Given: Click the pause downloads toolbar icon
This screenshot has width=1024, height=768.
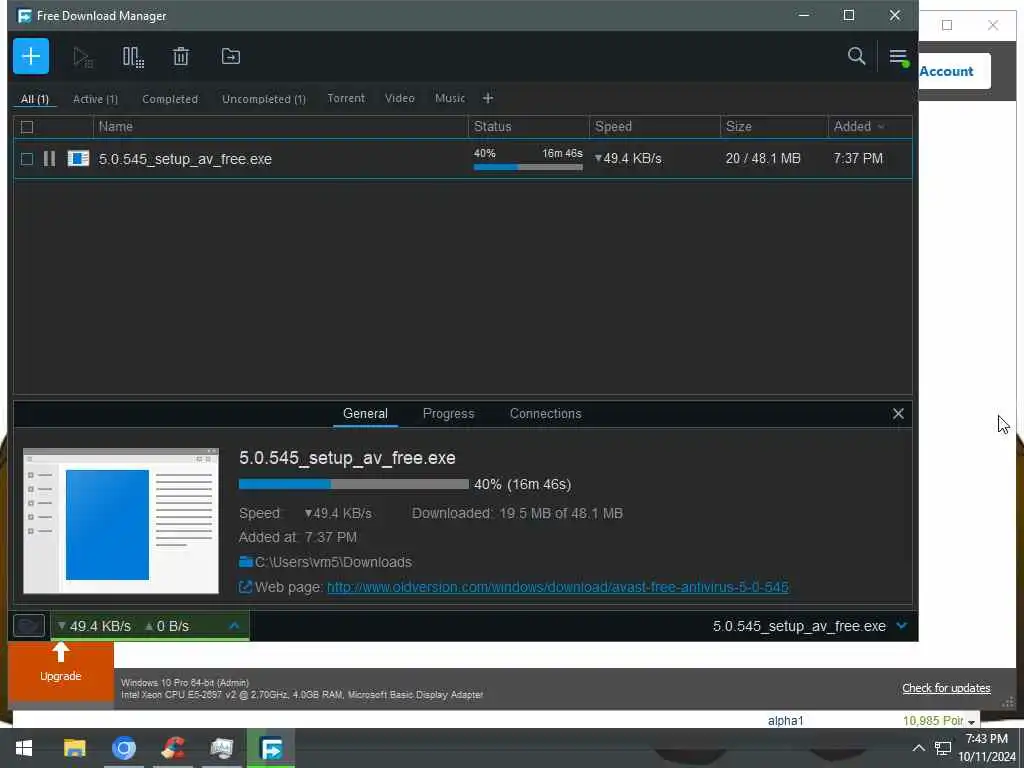Looking at the screenshot, I should tap(133, 57).
